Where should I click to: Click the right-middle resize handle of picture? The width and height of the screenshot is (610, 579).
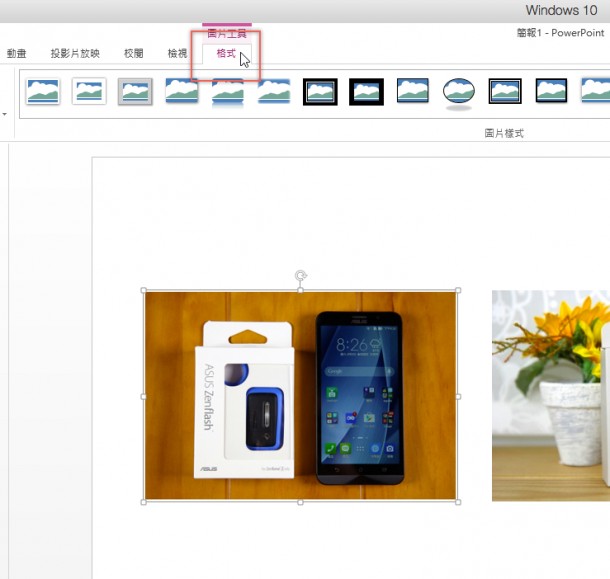(458, 397)
